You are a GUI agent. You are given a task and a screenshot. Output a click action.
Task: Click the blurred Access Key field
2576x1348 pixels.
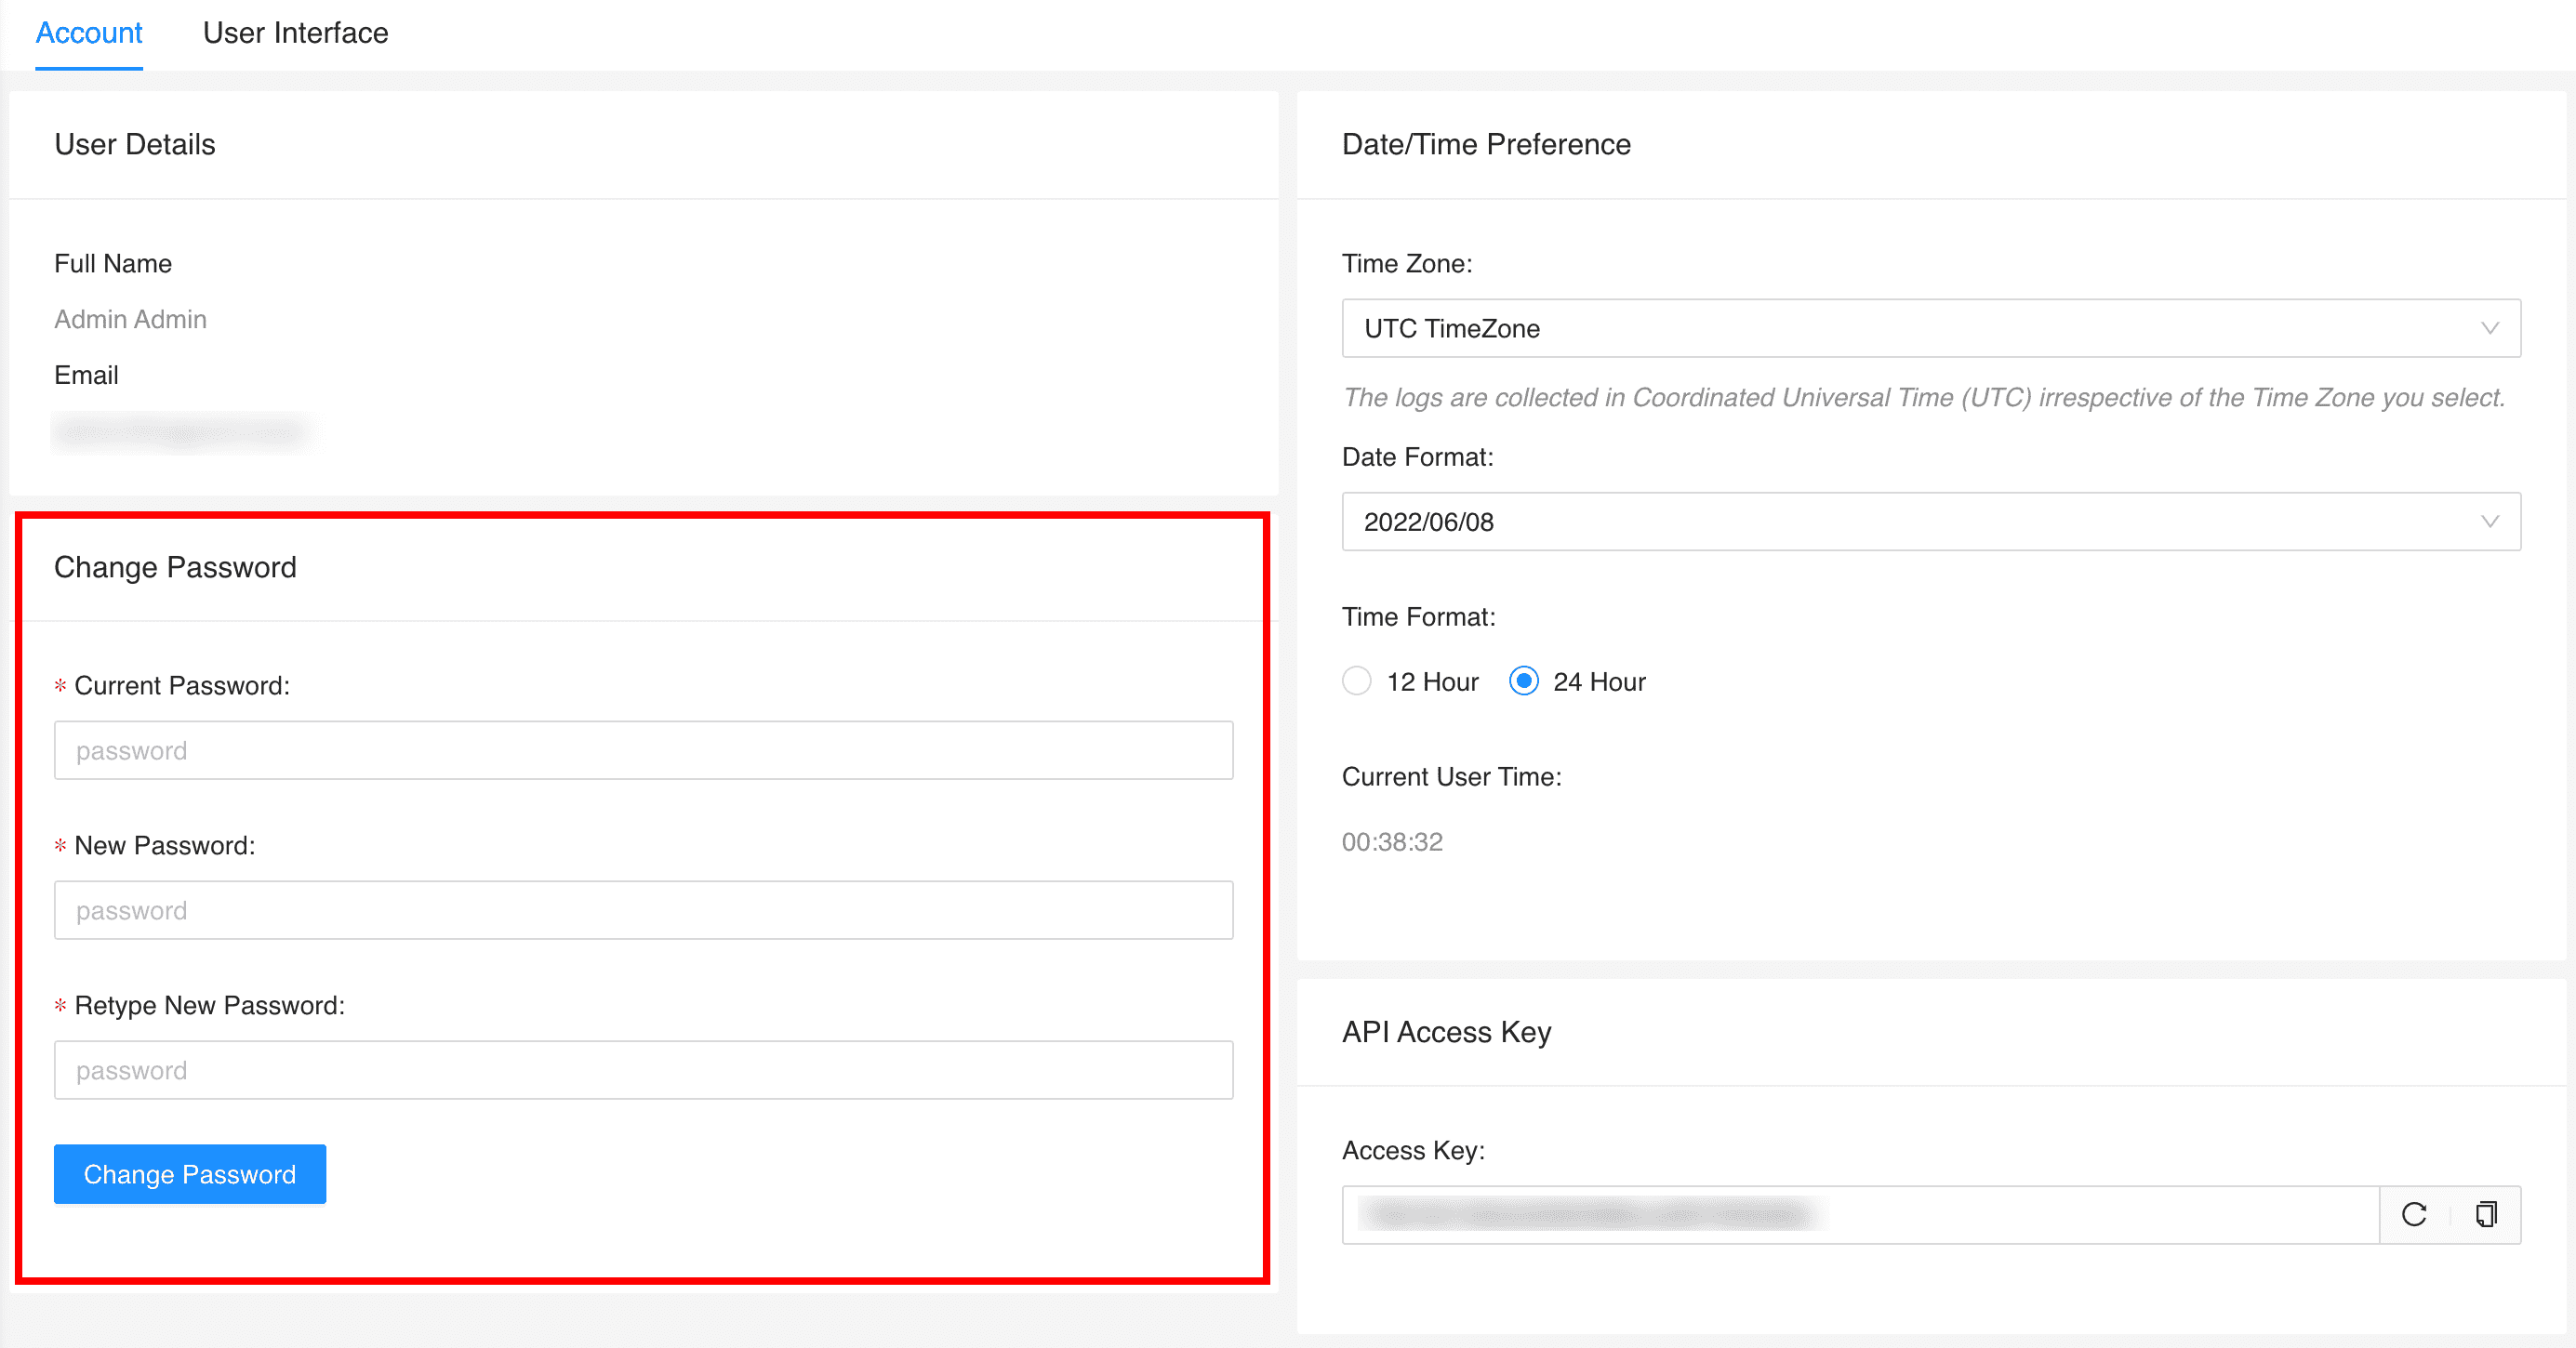coord(1860,1215)
